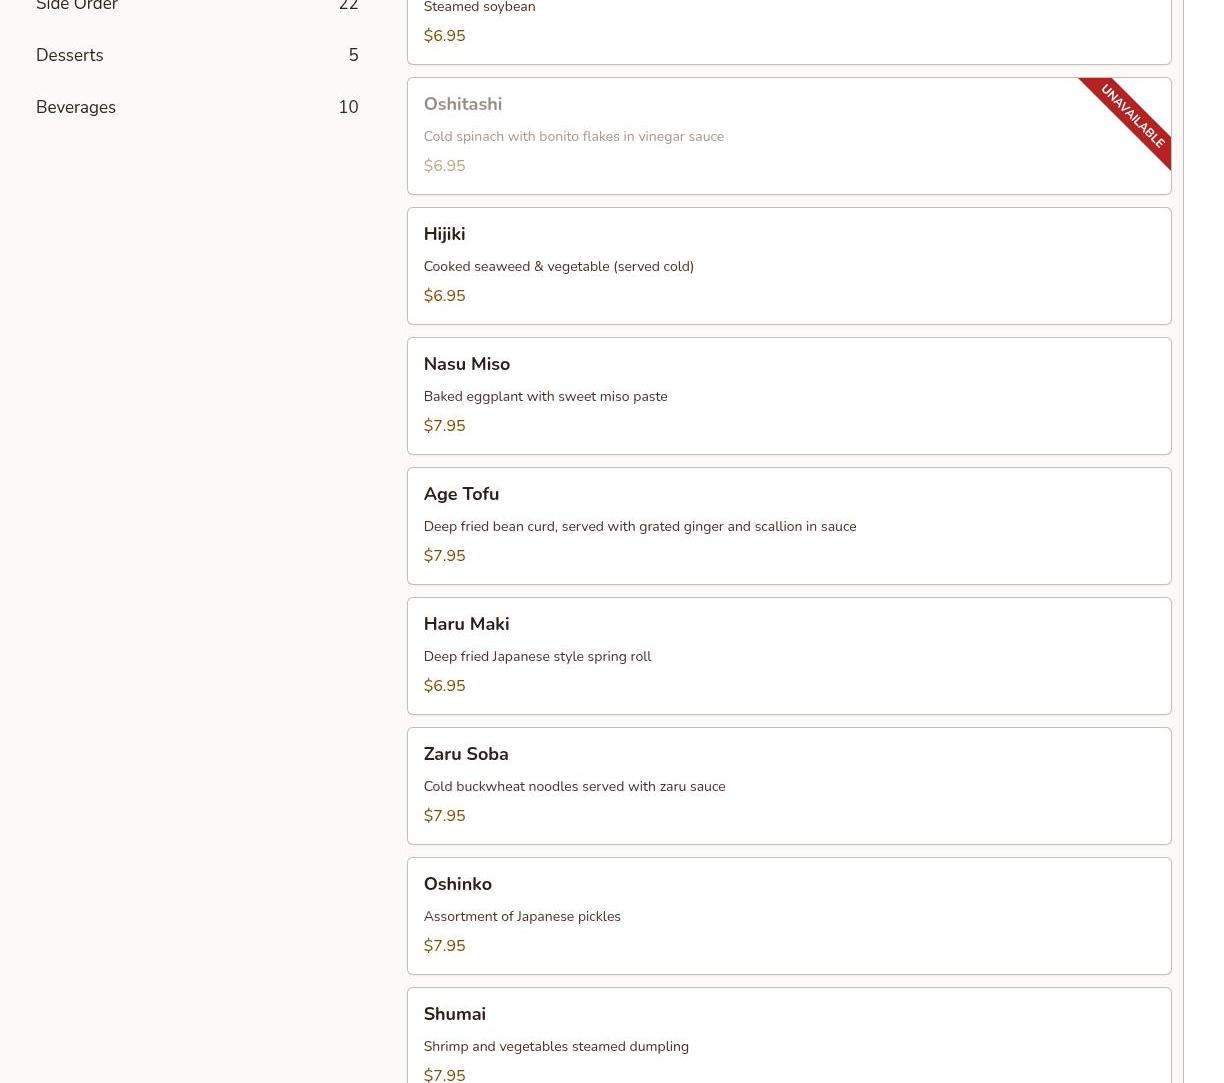Click the $7.95 price under Zaru Soba
This screenshot has width=1224, height=1083.
coord(444,816)
